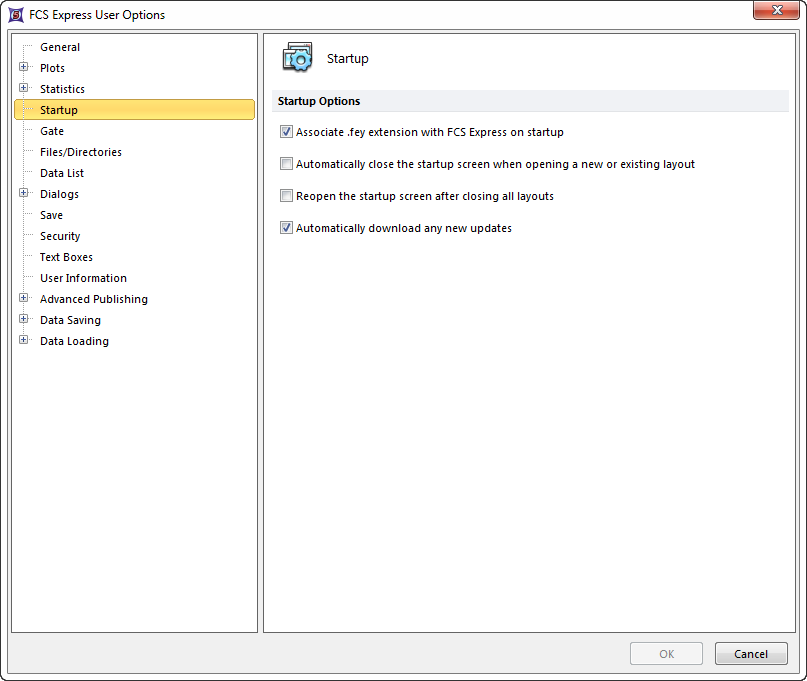
Task: Open the Gate options page
Action: 52,131
